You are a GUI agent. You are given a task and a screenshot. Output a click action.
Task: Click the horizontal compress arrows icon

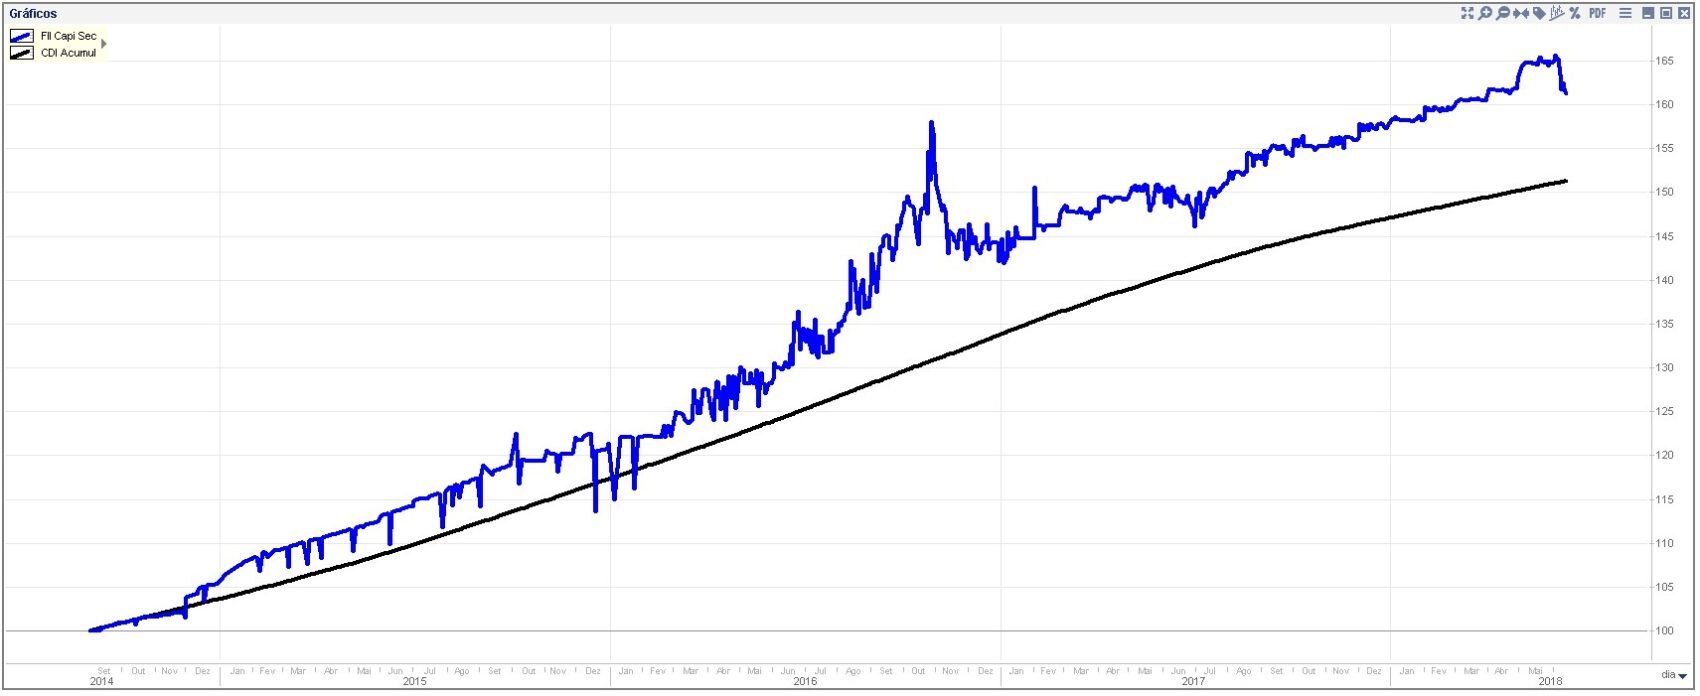(x=1521, y=13)
